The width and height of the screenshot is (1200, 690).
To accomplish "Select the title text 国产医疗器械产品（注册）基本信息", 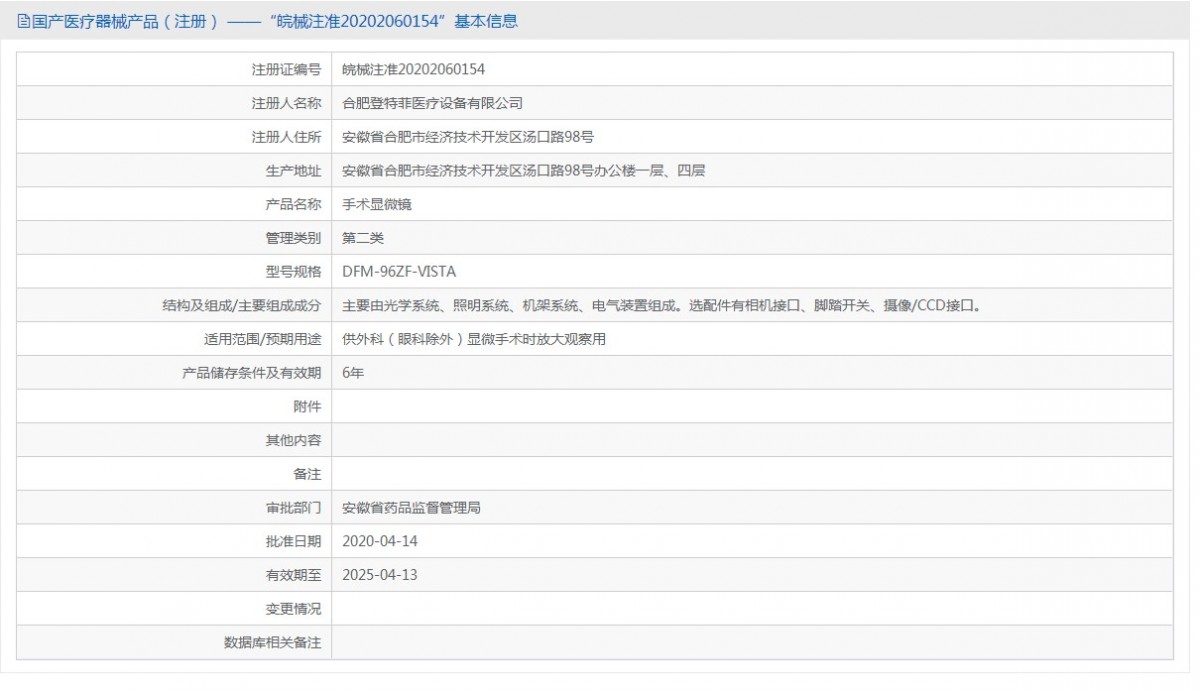I will point(274,21).
